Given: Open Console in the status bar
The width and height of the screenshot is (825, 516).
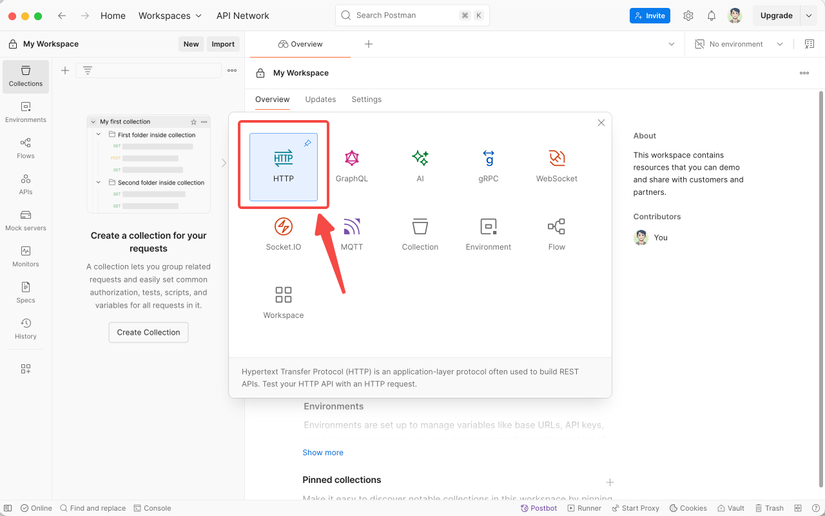Looking at the screenshot, I should coord(152,508).
